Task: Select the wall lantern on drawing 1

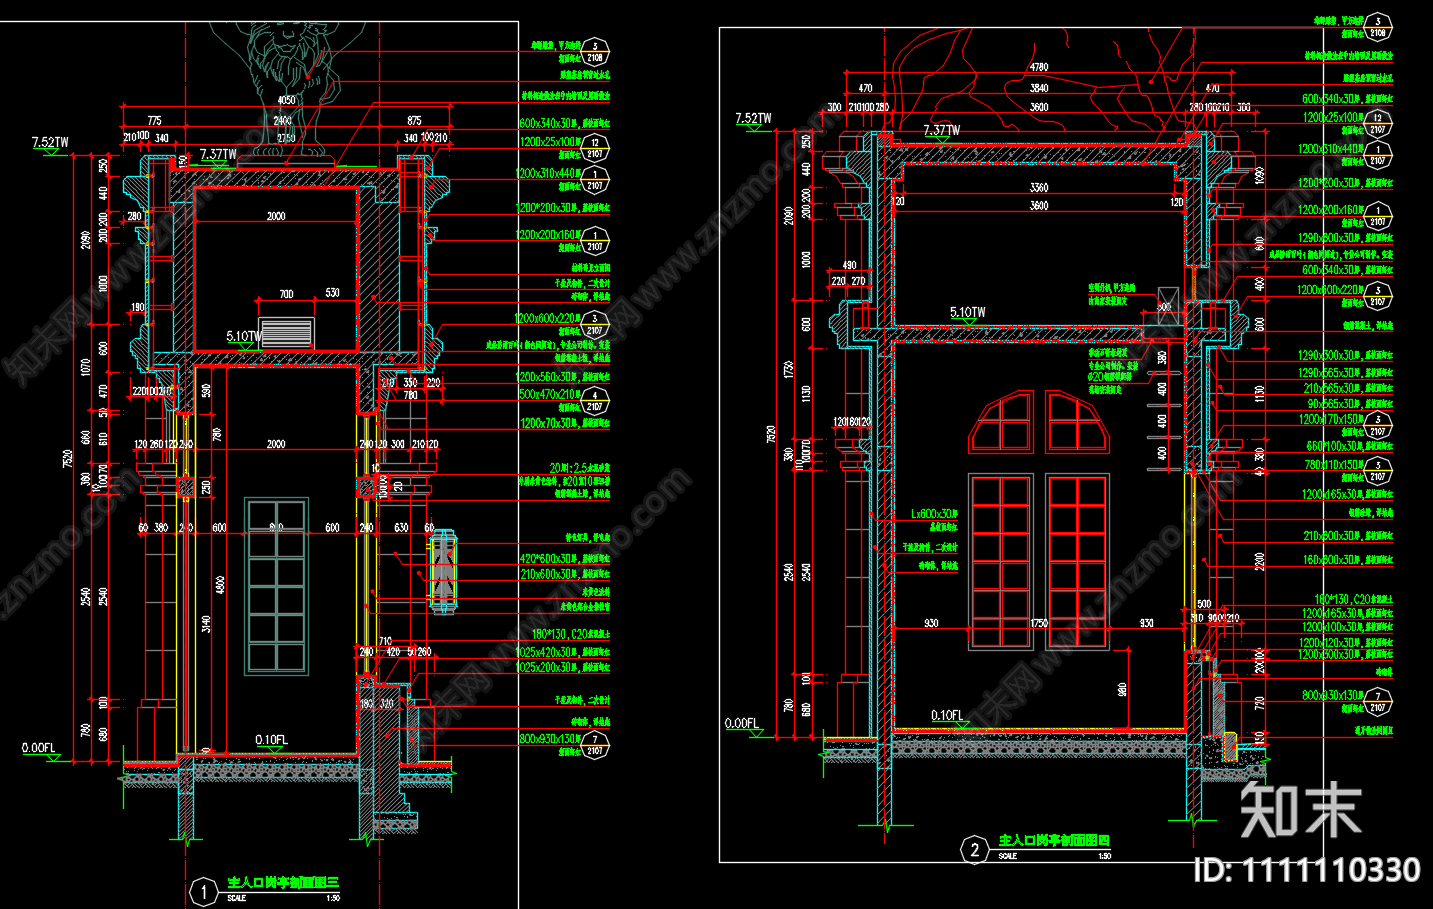Action: point(443,571)
